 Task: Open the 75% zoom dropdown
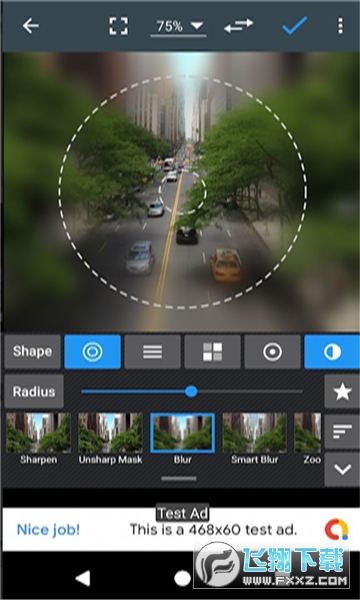pyautogui.click(x=179, y=27)
